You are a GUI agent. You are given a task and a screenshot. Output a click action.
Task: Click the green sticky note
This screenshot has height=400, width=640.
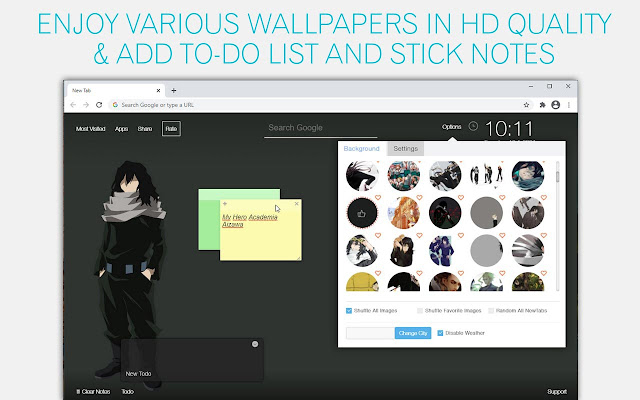click(x=209, y=222)
